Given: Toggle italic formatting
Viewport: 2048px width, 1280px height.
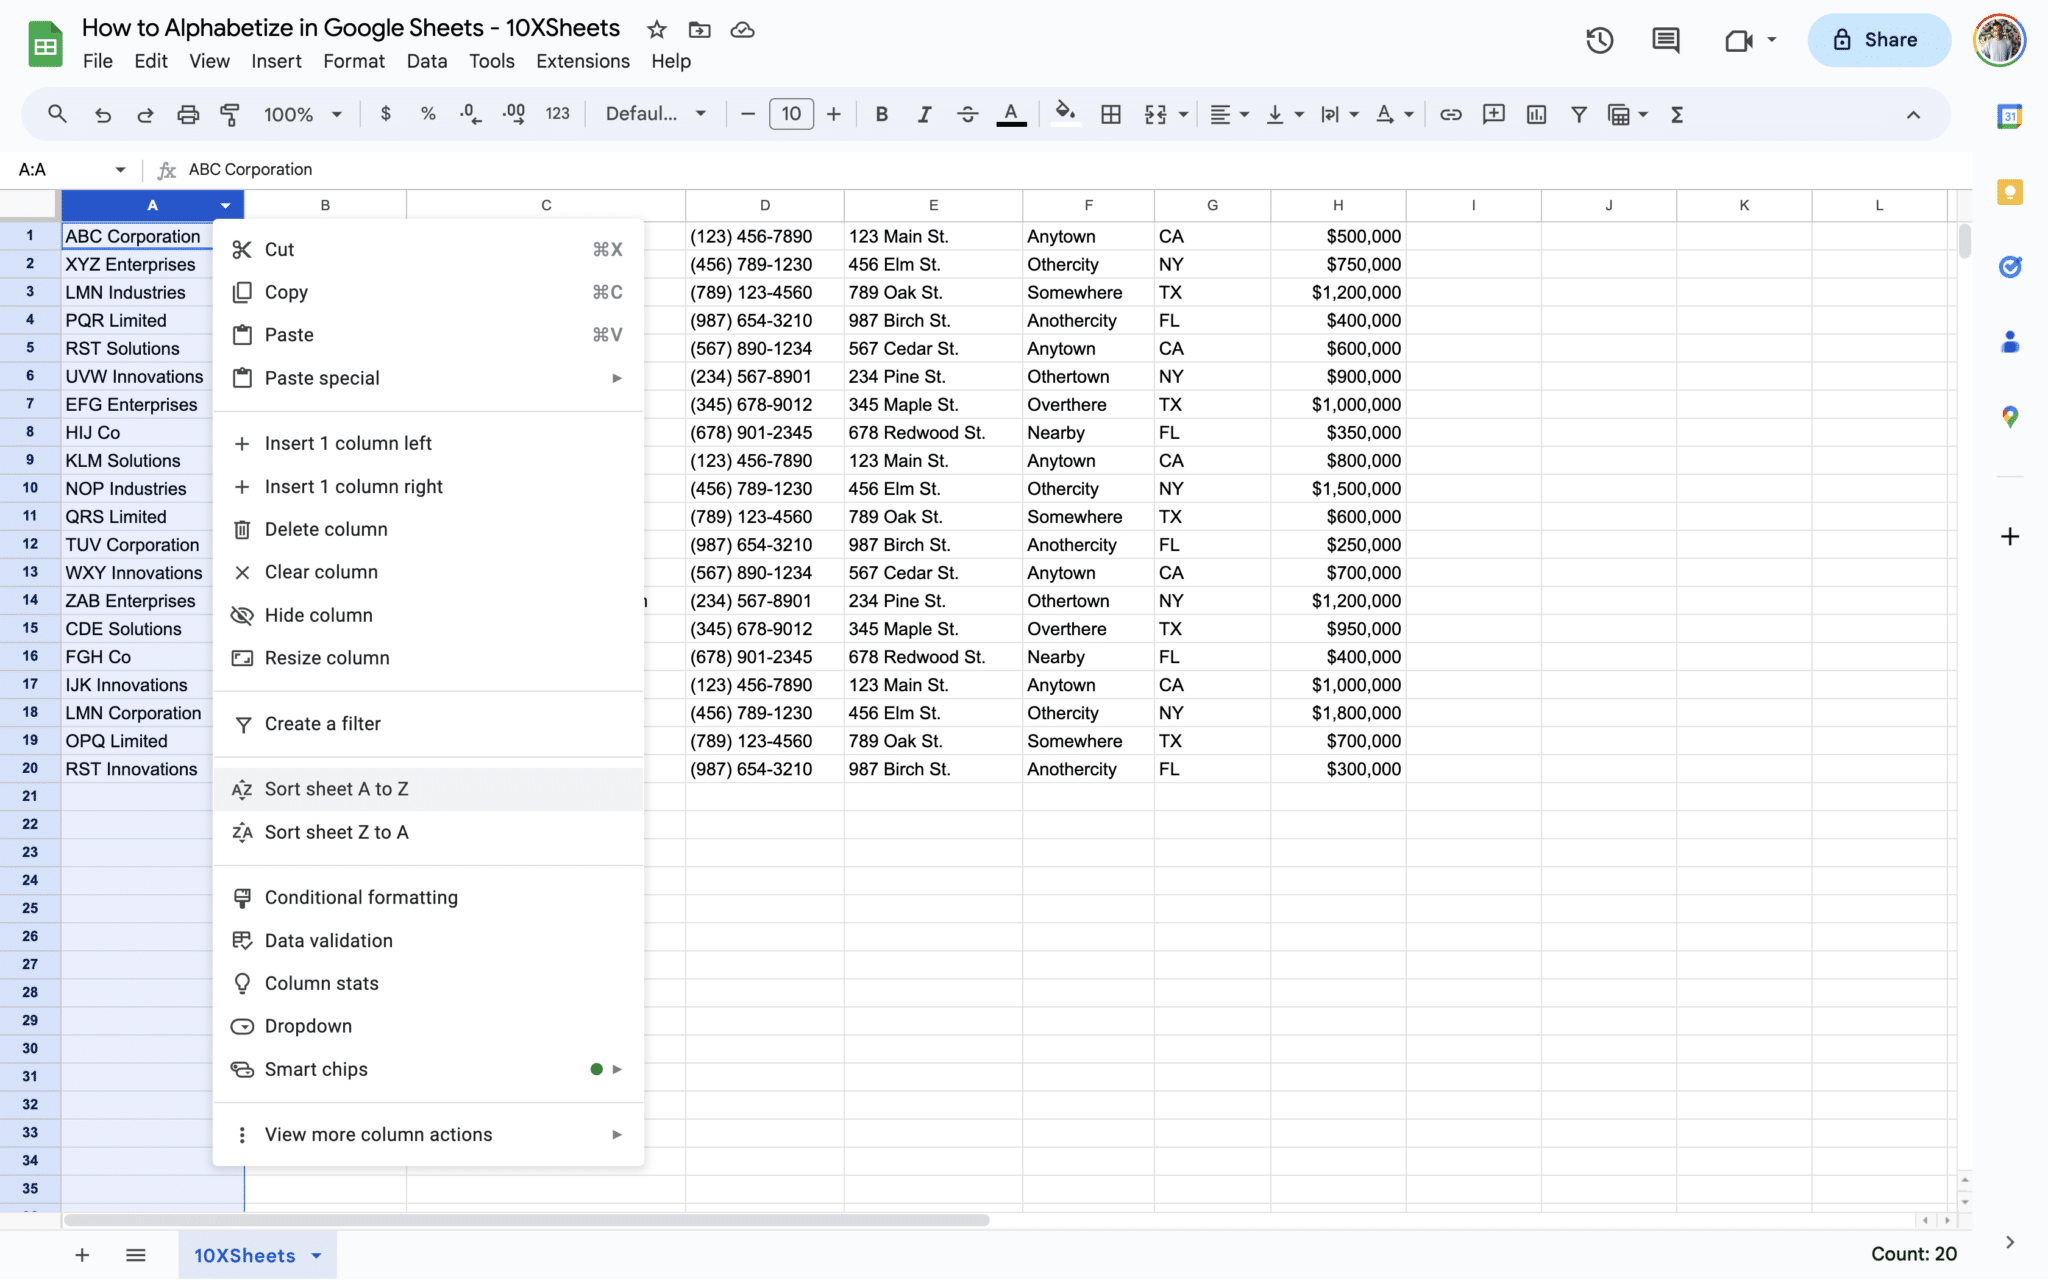Looking at the screenshot, I should click(924, 114).
